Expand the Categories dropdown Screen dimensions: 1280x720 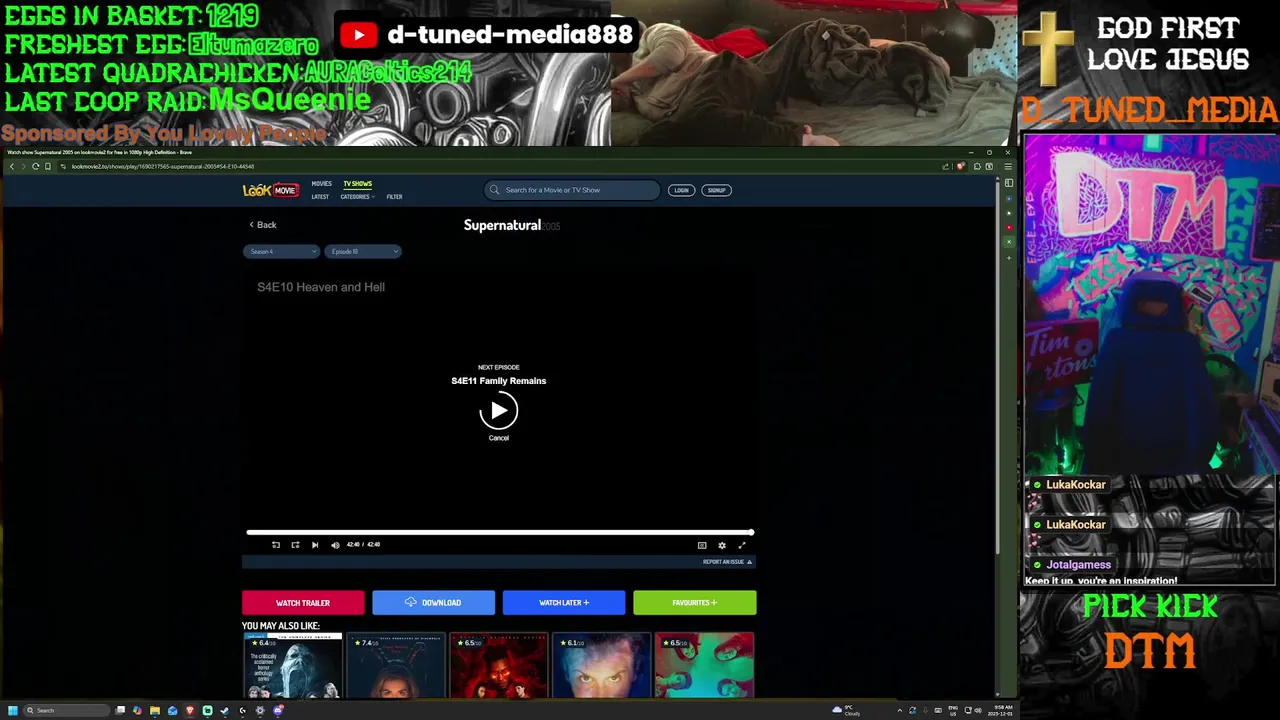coord(357,197)
